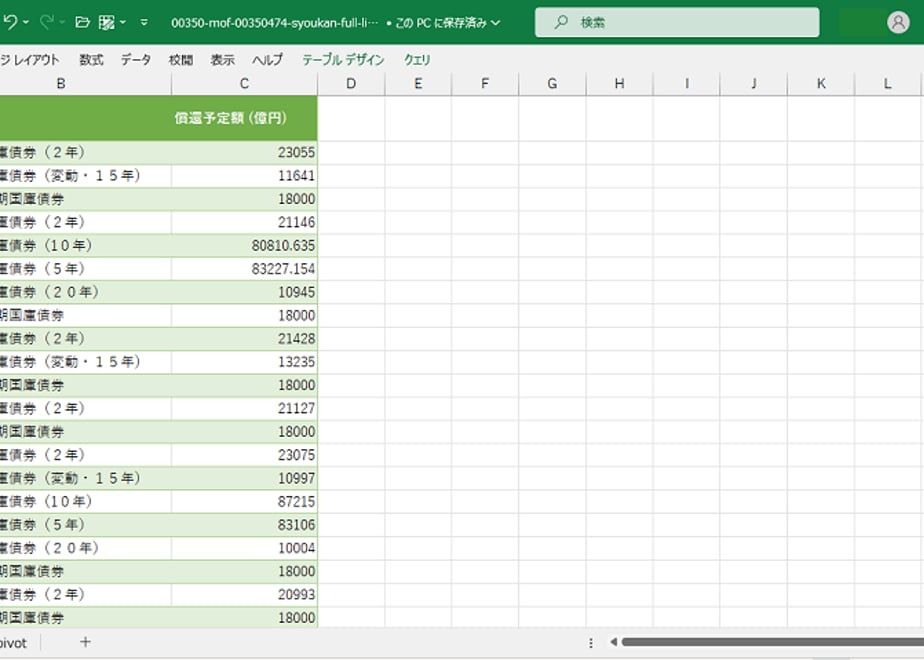
Task: Switch to the pivot sheet tab
Action: [14, 643]
